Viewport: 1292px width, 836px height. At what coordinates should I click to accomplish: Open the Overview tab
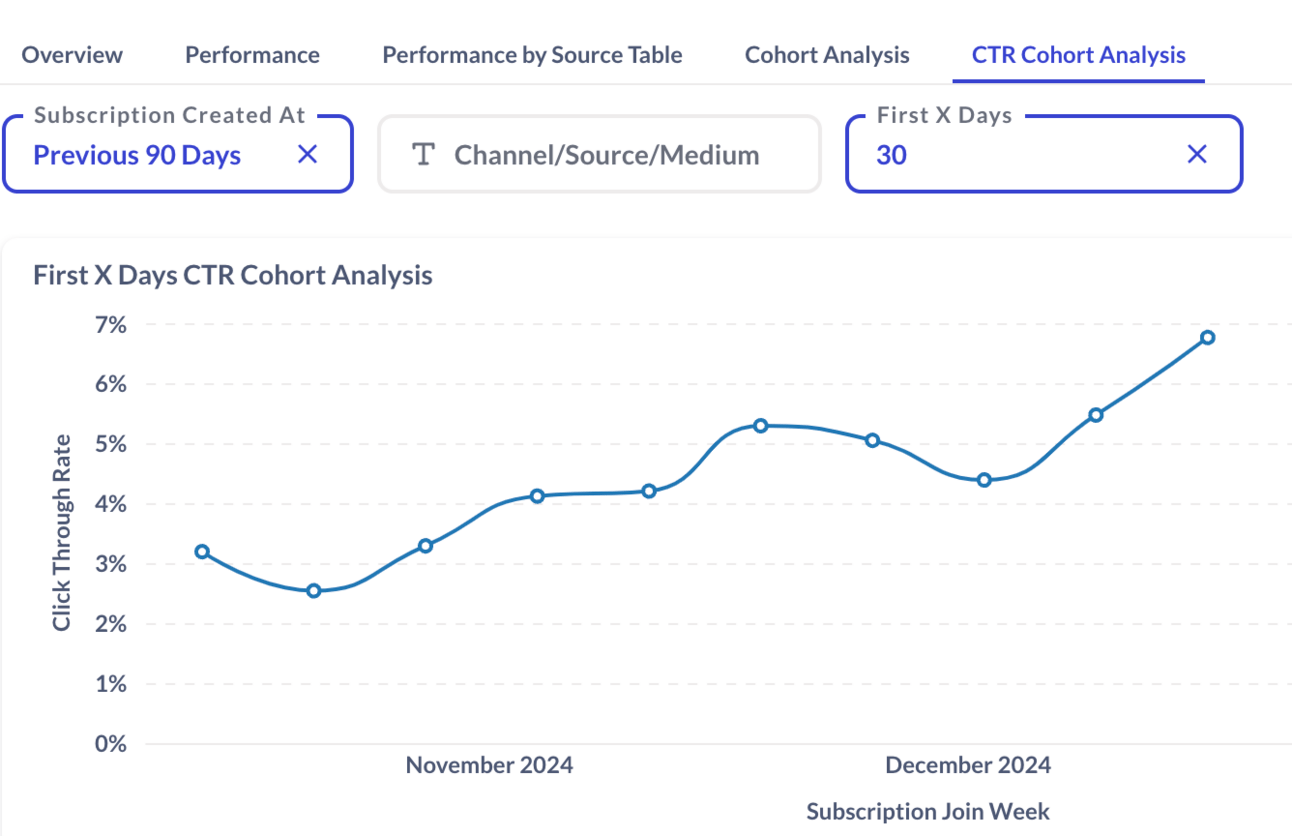point(72,55)
